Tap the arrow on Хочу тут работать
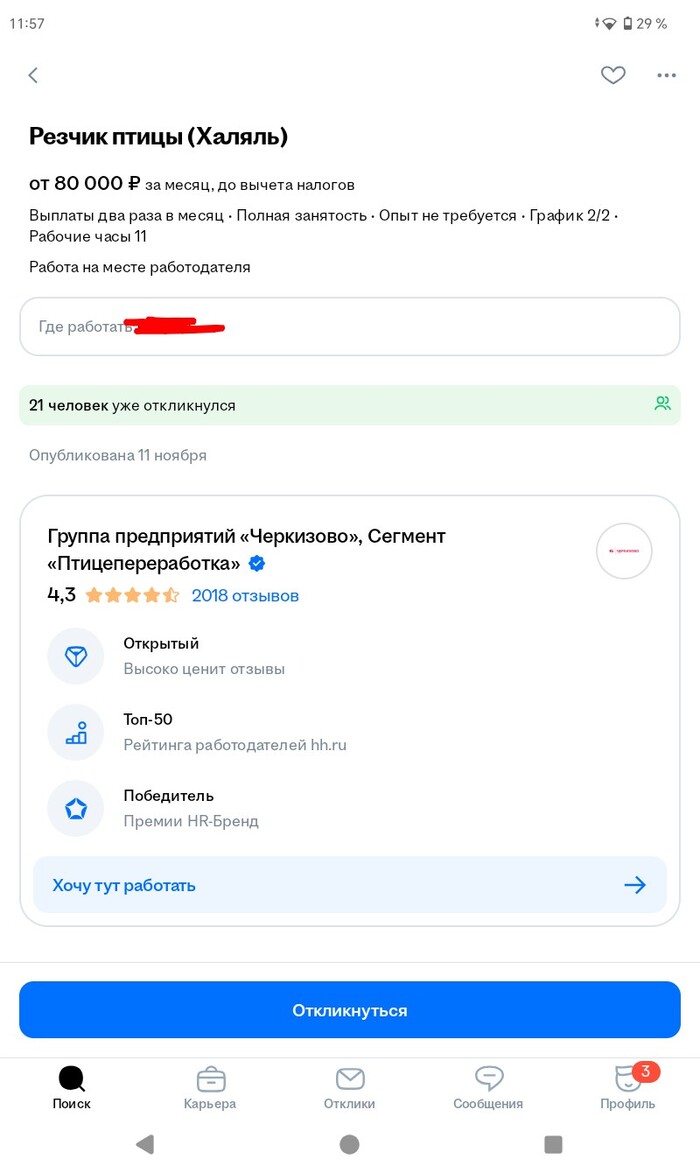The width and height of the screenshot is (700, 1173). click(636, 884)
